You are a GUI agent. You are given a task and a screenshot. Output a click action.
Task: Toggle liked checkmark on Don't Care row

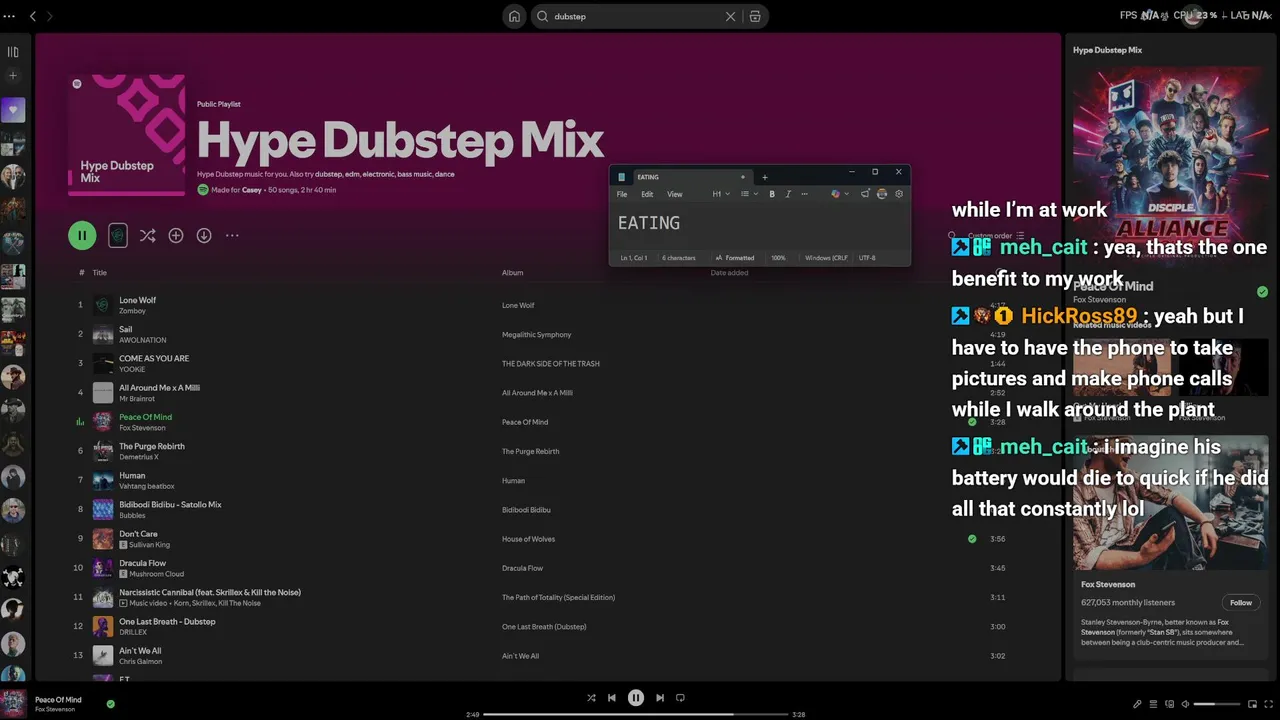(972, 539)
